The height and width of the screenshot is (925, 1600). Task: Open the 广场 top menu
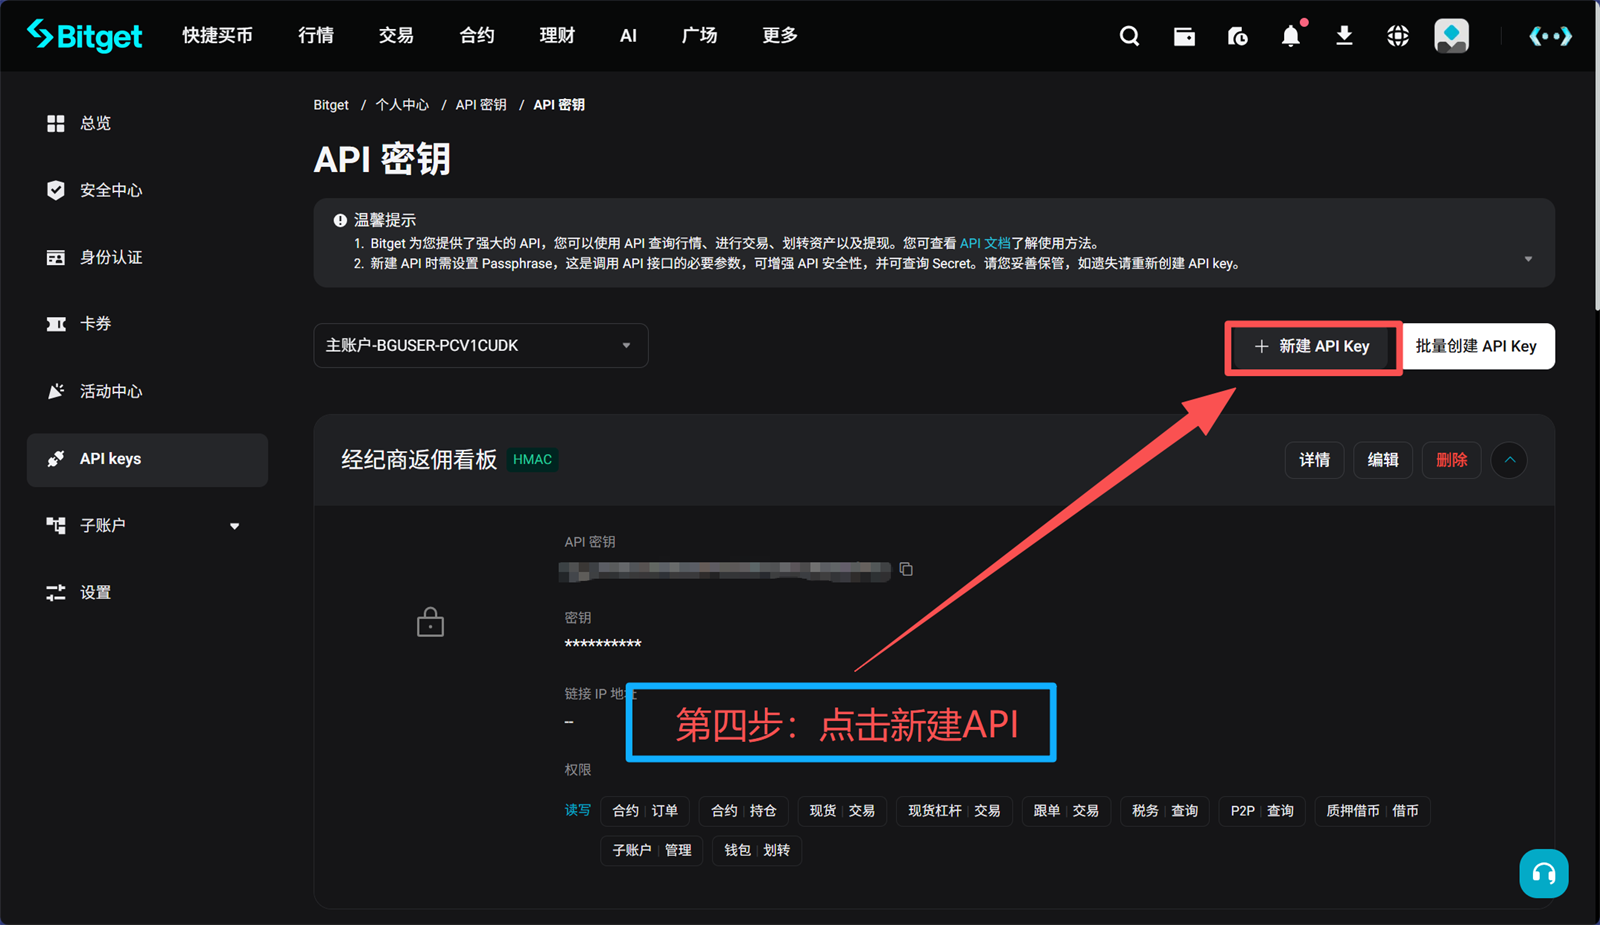point(699,35)
